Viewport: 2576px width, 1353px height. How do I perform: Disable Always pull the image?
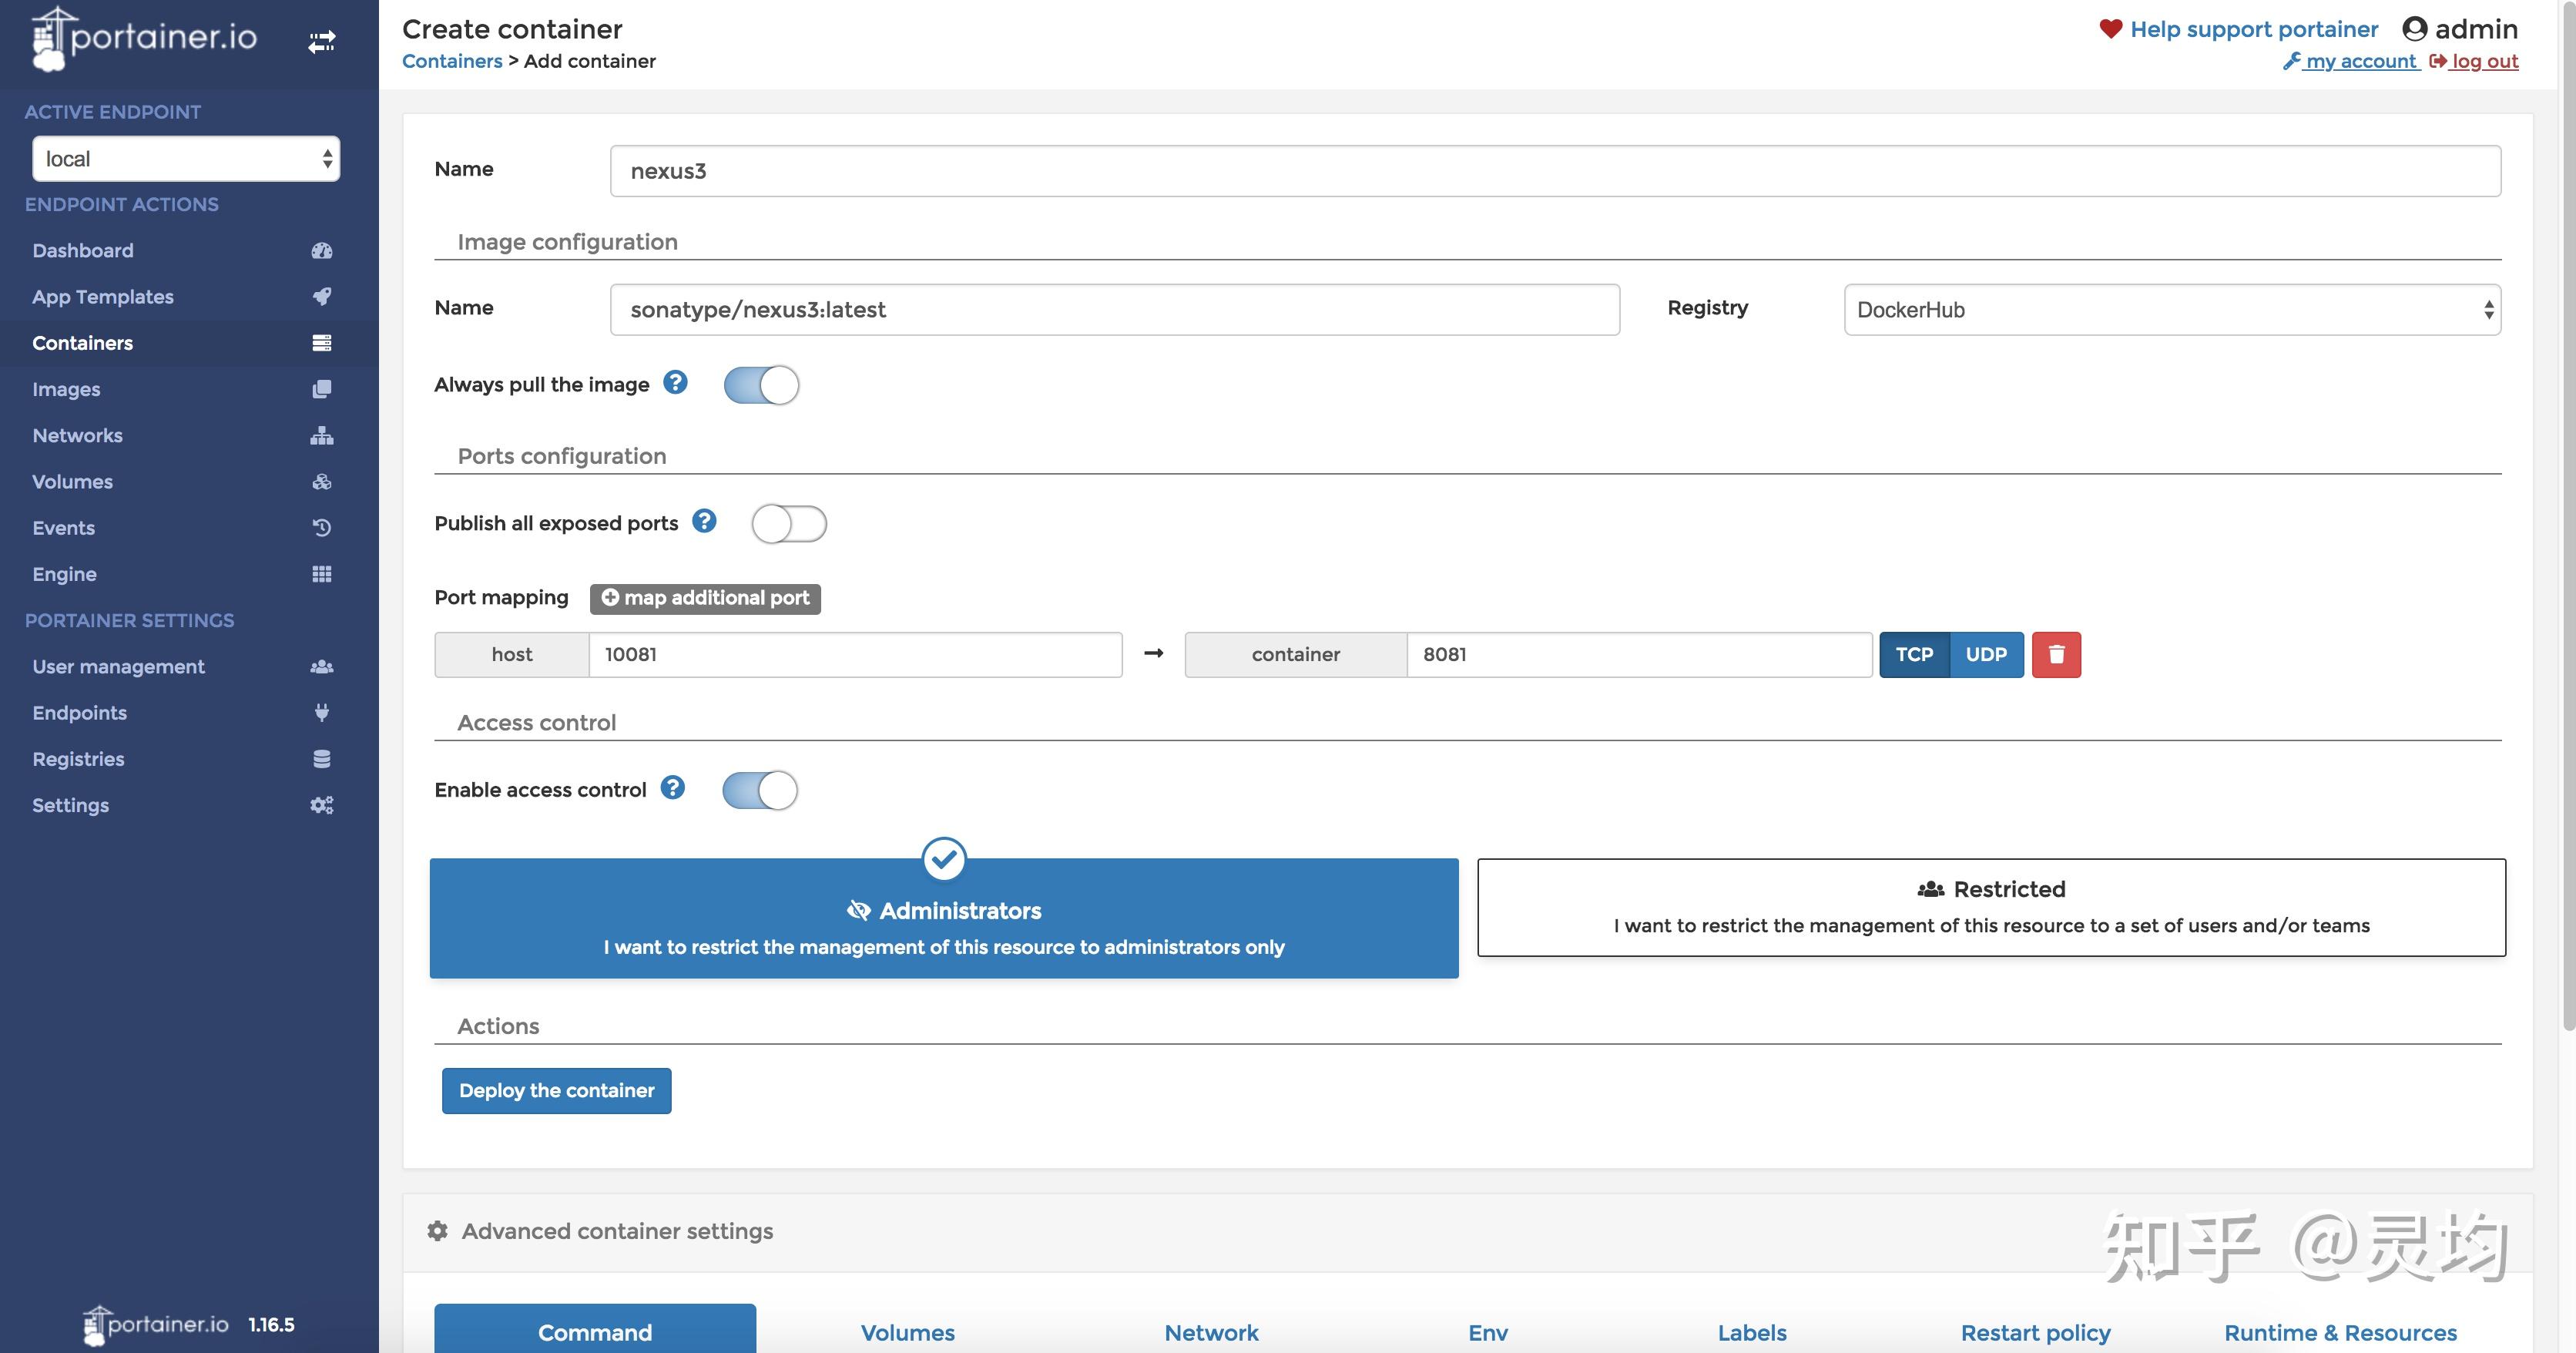[x=761, y=384]
